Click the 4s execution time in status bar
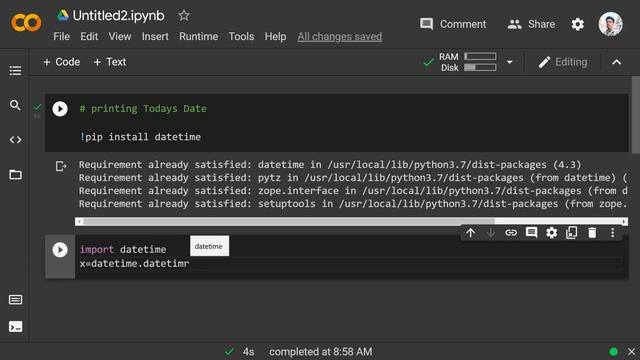 pyautogui.click(x=249, y=352)
